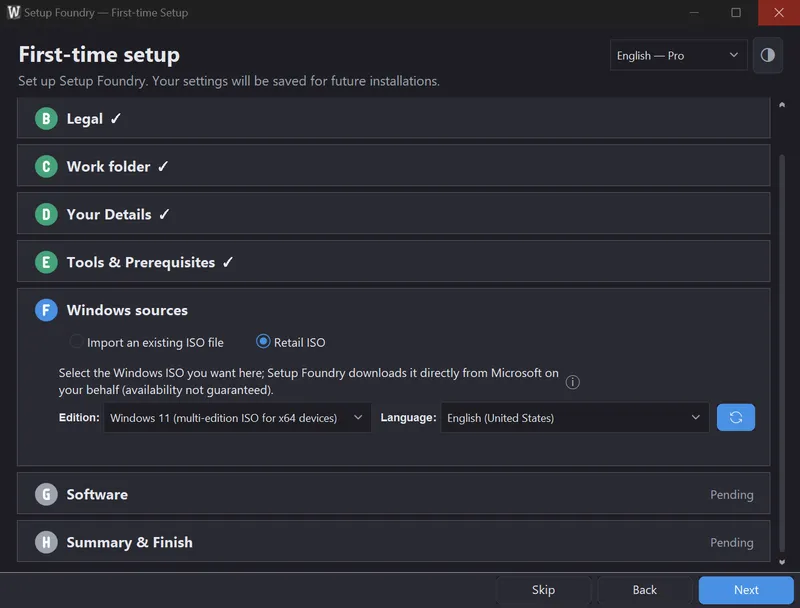The image size is (800, 608).
Task: Close the Setup Foundry window
Action: tap(779, 12)
